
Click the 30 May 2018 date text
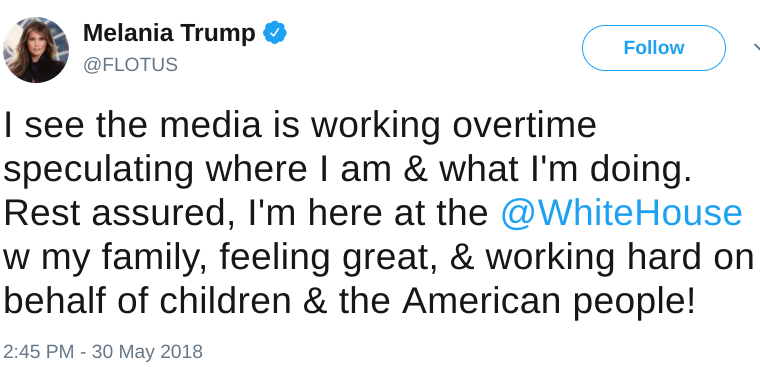coord(147,351)
